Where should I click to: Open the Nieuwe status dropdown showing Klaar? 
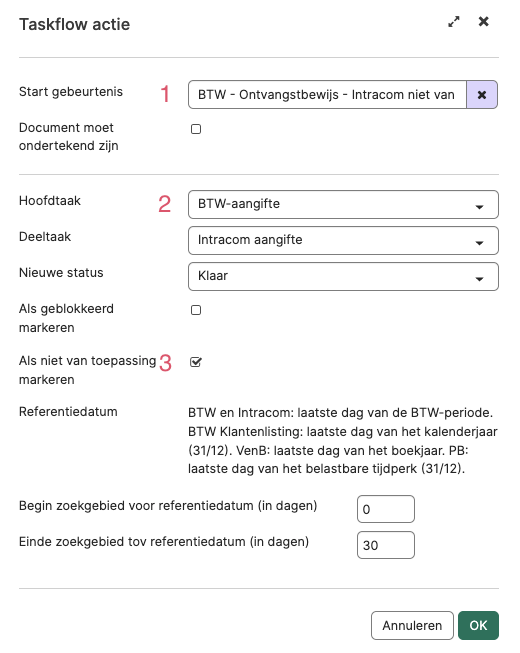tap(343, 277)
